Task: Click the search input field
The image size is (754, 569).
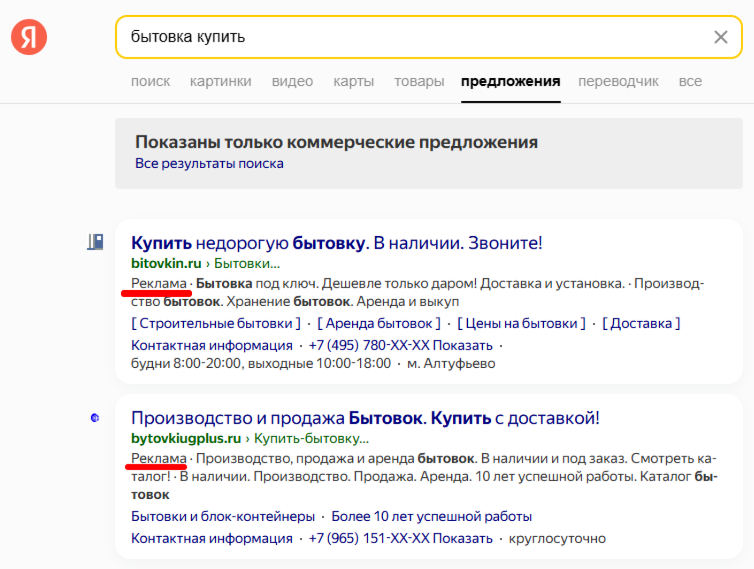Action: point(410,37)
